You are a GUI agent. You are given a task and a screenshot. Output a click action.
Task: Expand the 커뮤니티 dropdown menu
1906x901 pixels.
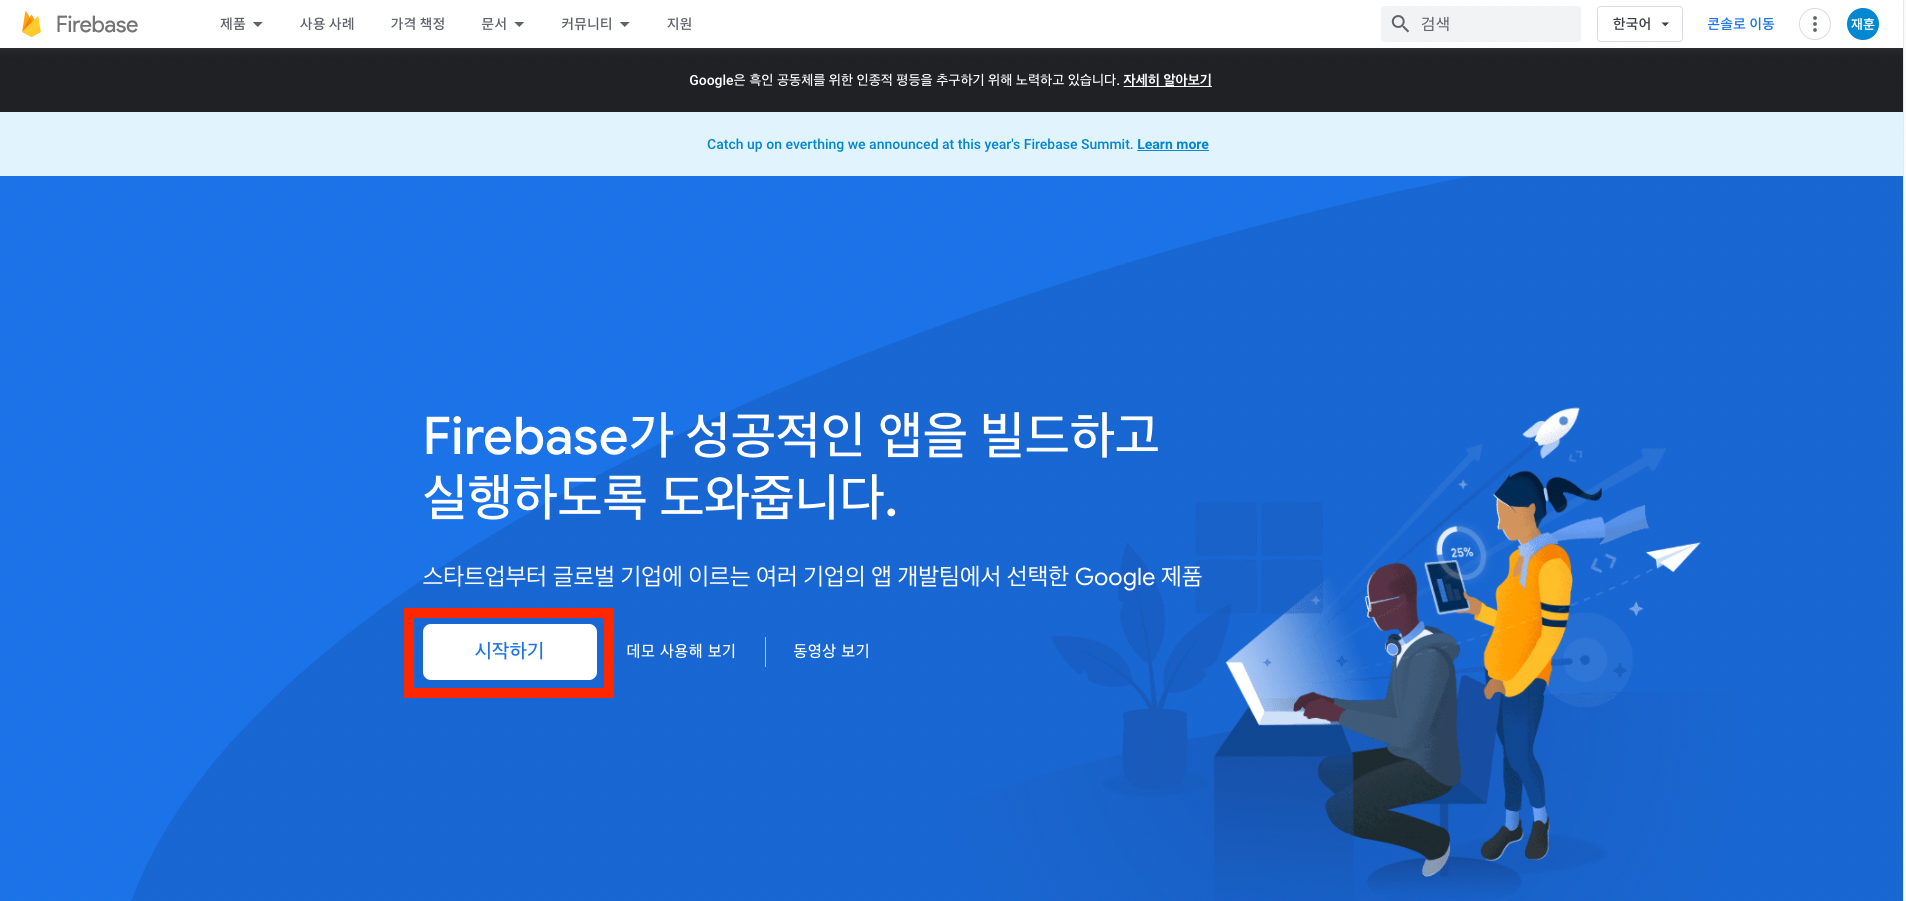[595, 24]
